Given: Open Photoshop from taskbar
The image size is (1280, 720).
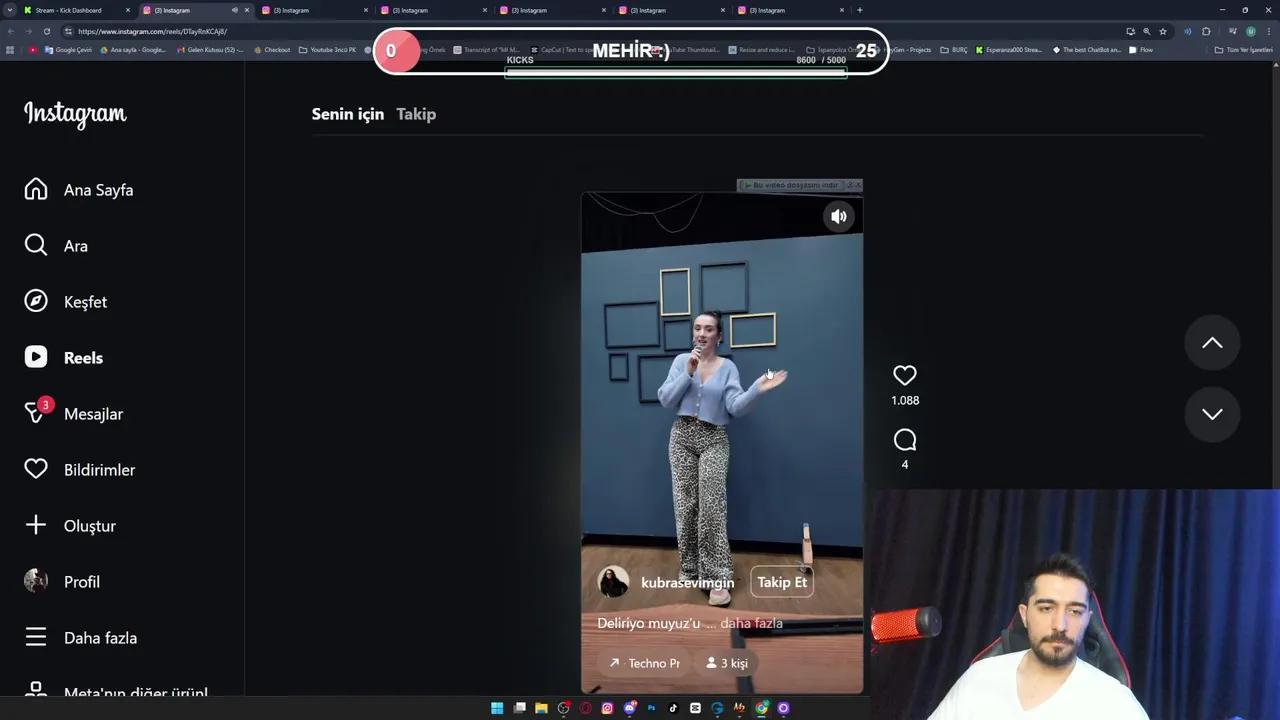Looking at the screenshot, I should pyautogui.click(x=651, y=708).
